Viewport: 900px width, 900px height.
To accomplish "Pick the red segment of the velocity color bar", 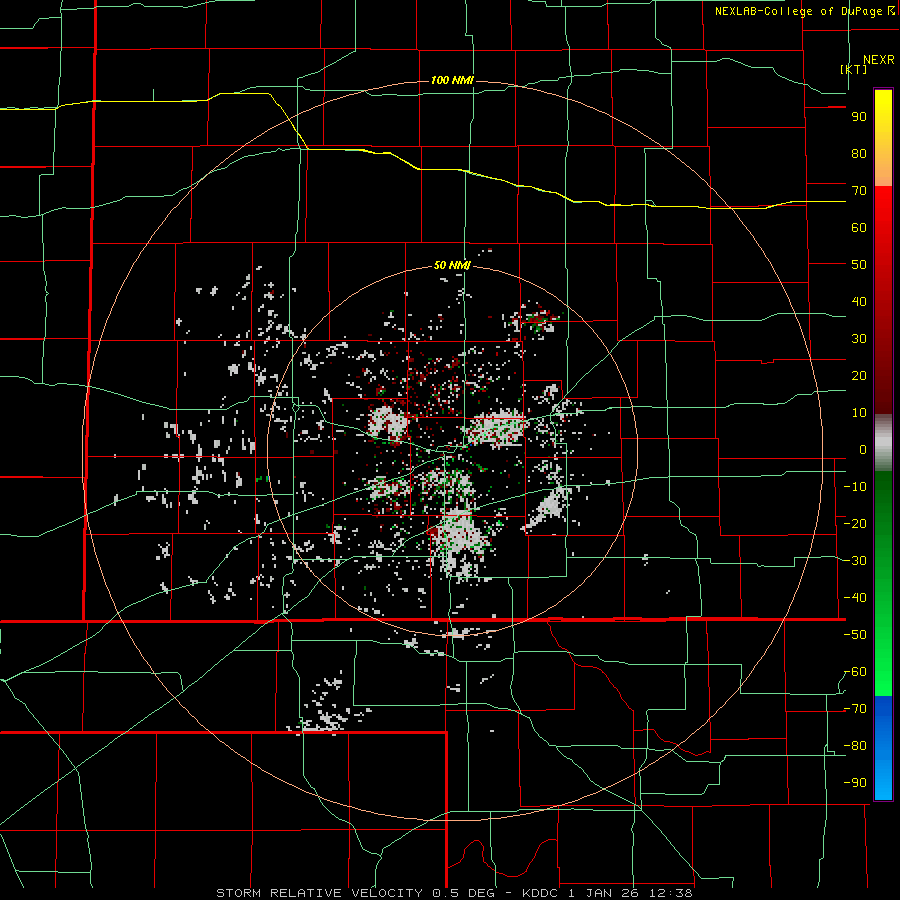I will pyautogui.click(x=883, y=300).
